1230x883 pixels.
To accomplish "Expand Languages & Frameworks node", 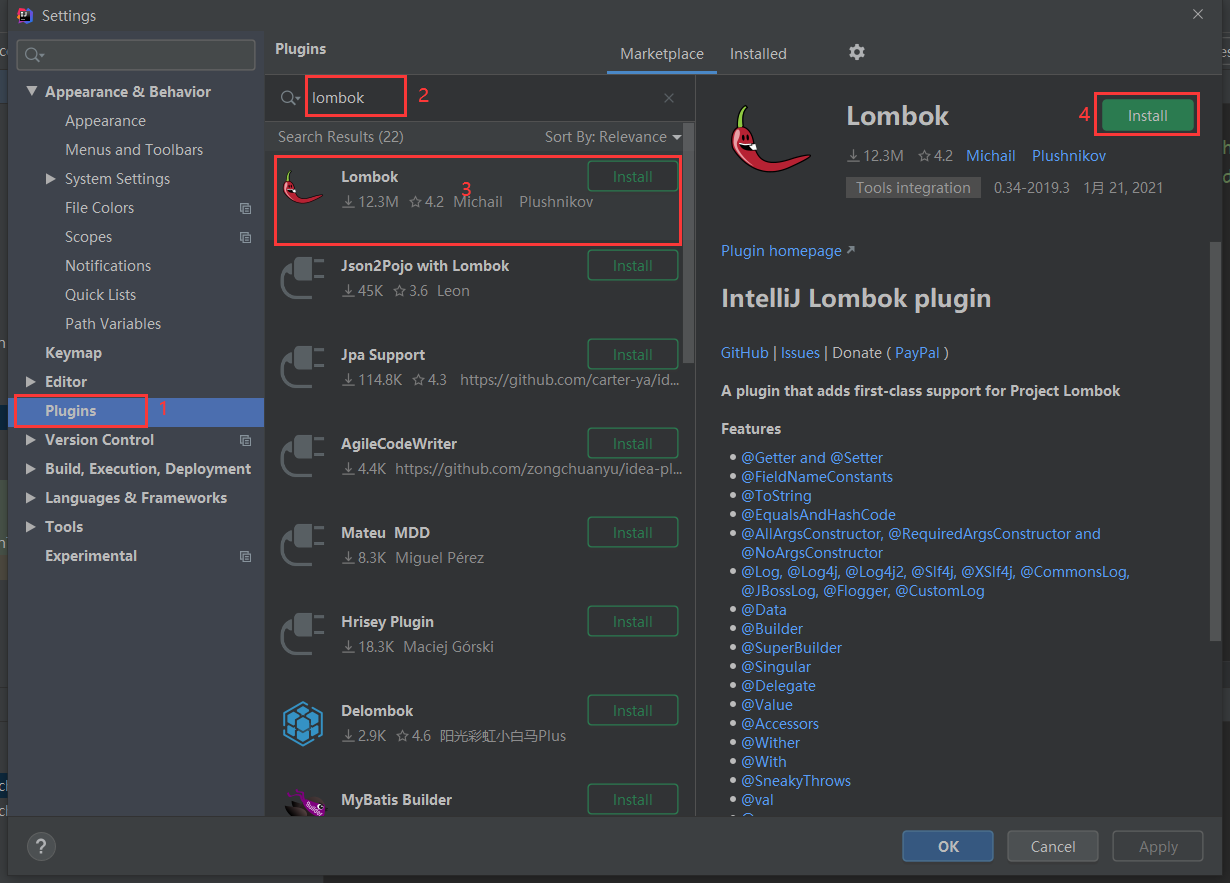I will [31, 498].
